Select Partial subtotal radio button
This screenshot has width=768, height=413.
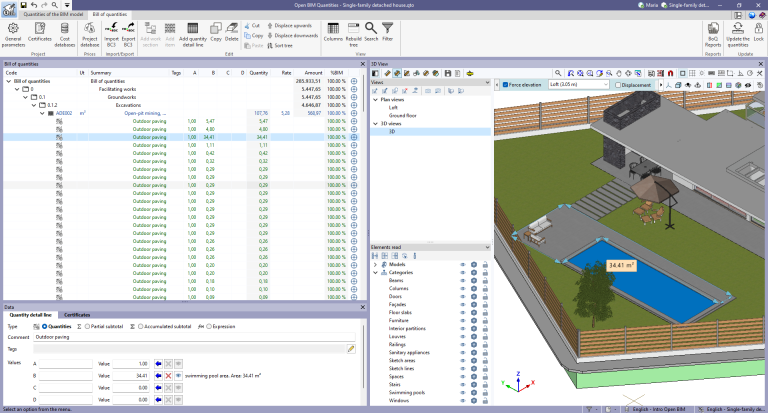click(88, 326)
